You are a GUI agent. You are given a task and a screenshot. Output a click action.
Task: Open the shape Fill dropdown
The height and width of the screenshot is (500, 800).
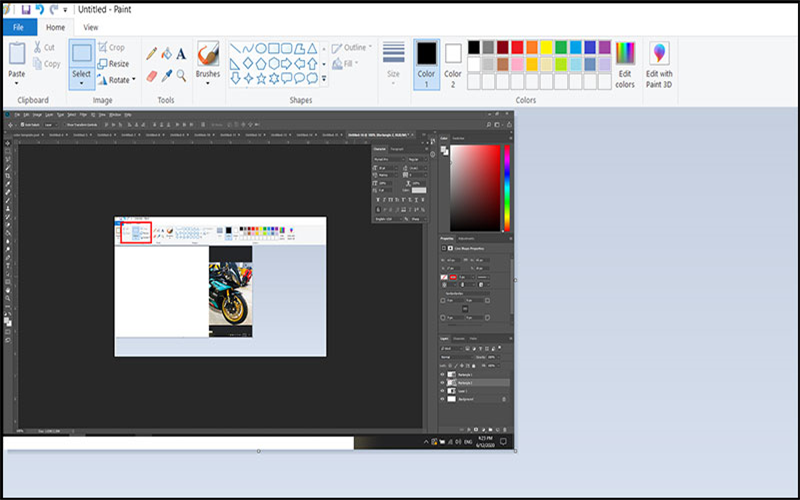coord(345,64)
